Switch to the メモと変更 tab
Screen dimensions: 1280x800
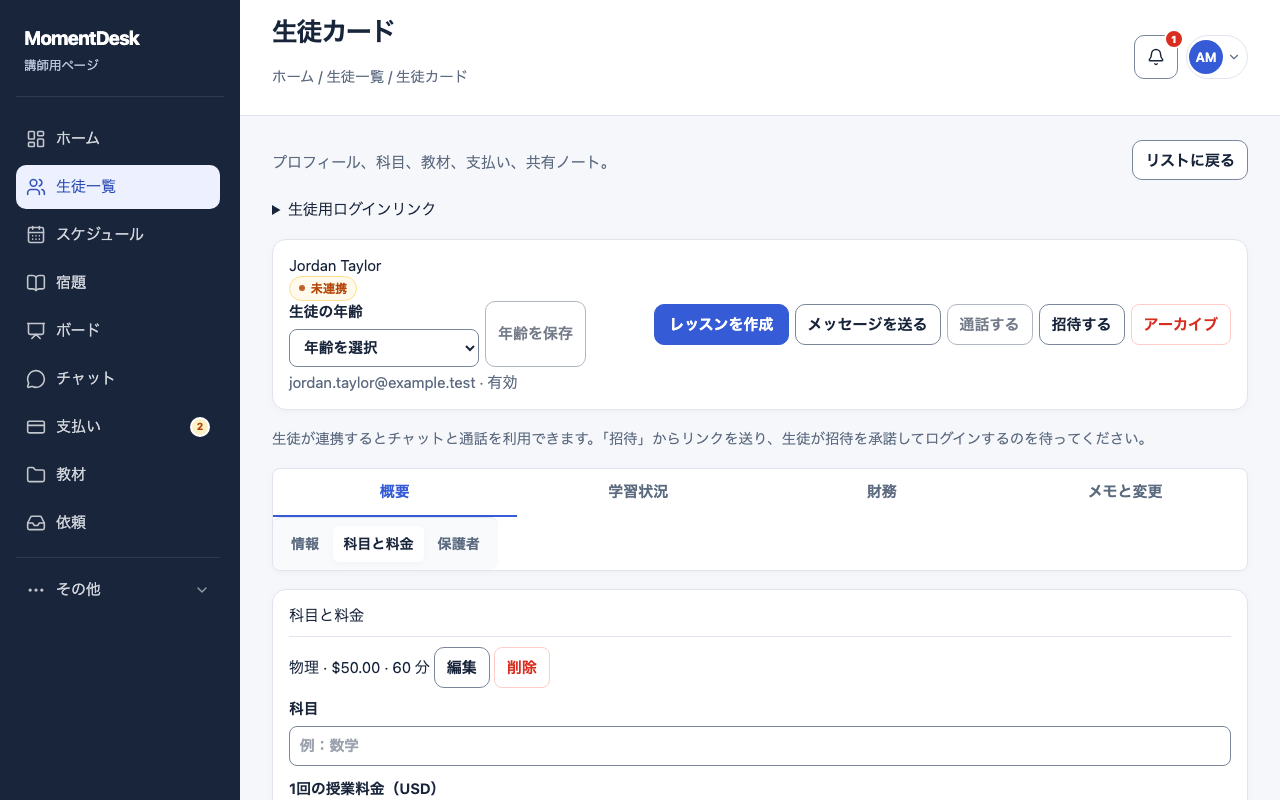1125,492
